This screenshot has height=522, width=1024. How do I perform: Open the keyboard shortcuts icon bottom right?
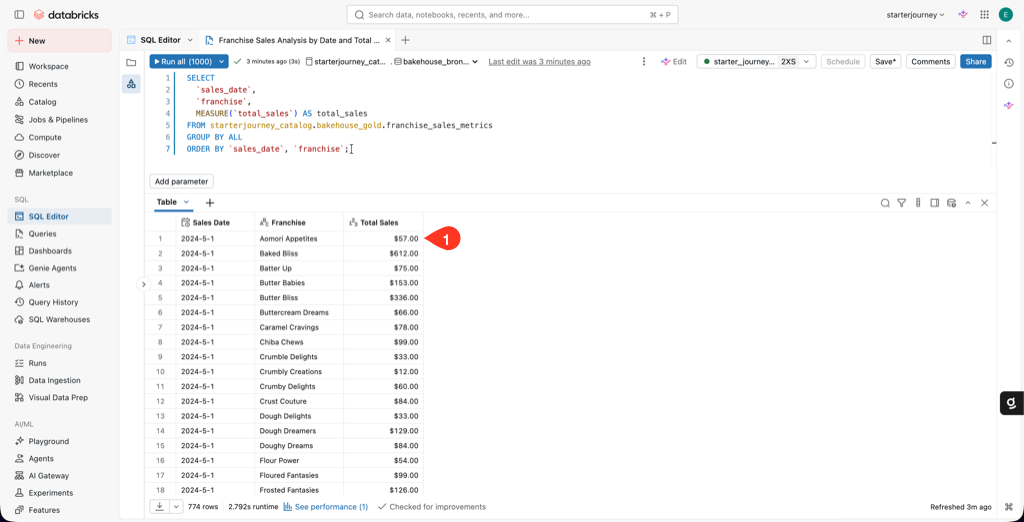tap(1008, 506)
